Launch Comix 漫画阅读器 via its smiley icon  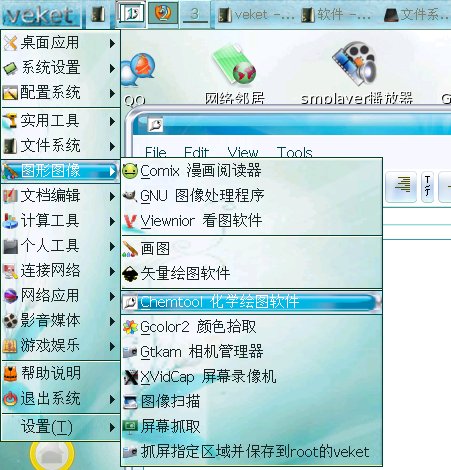[130, 171]
